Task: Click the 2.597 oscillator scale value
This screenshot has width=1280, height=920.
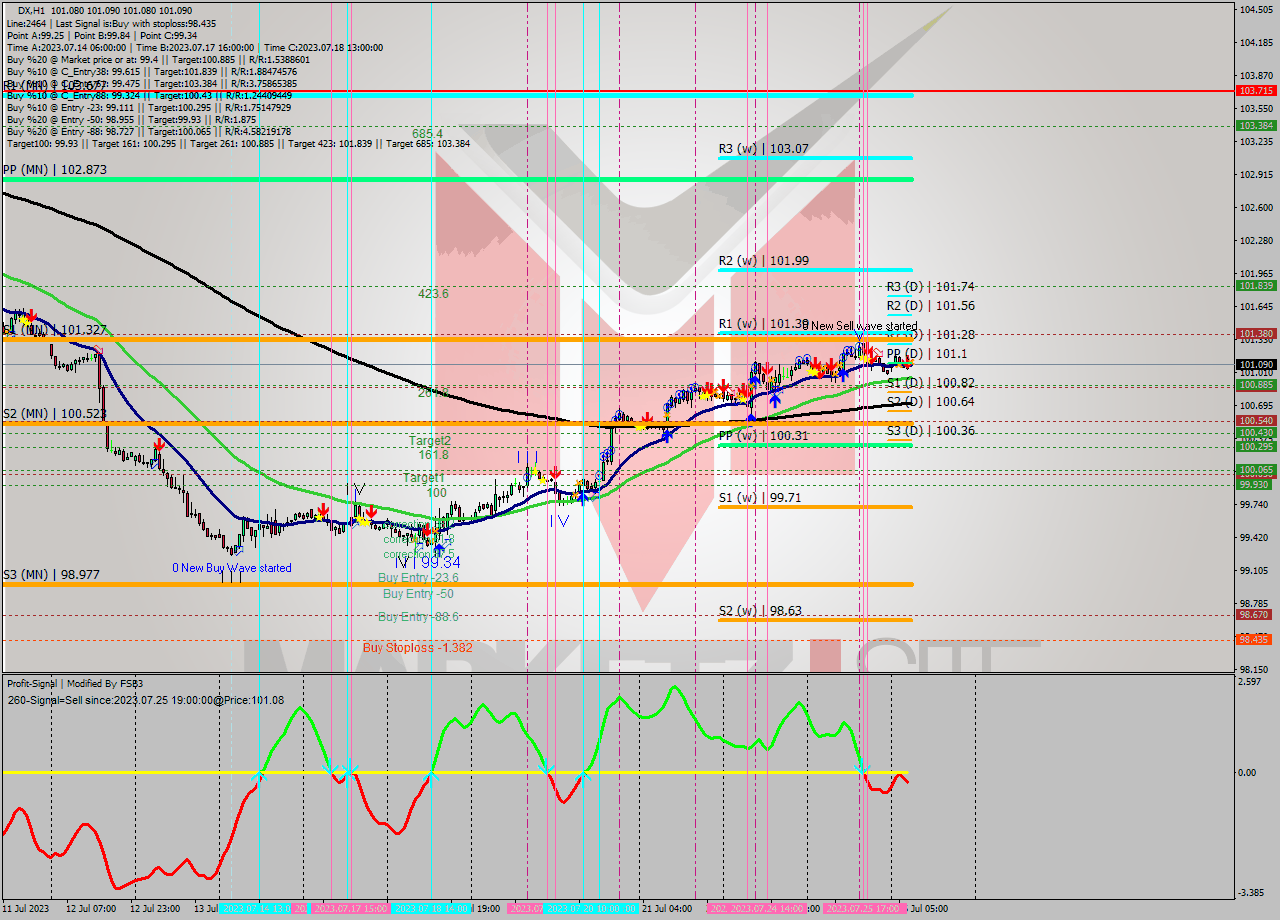Action: tap(1251, 682)
